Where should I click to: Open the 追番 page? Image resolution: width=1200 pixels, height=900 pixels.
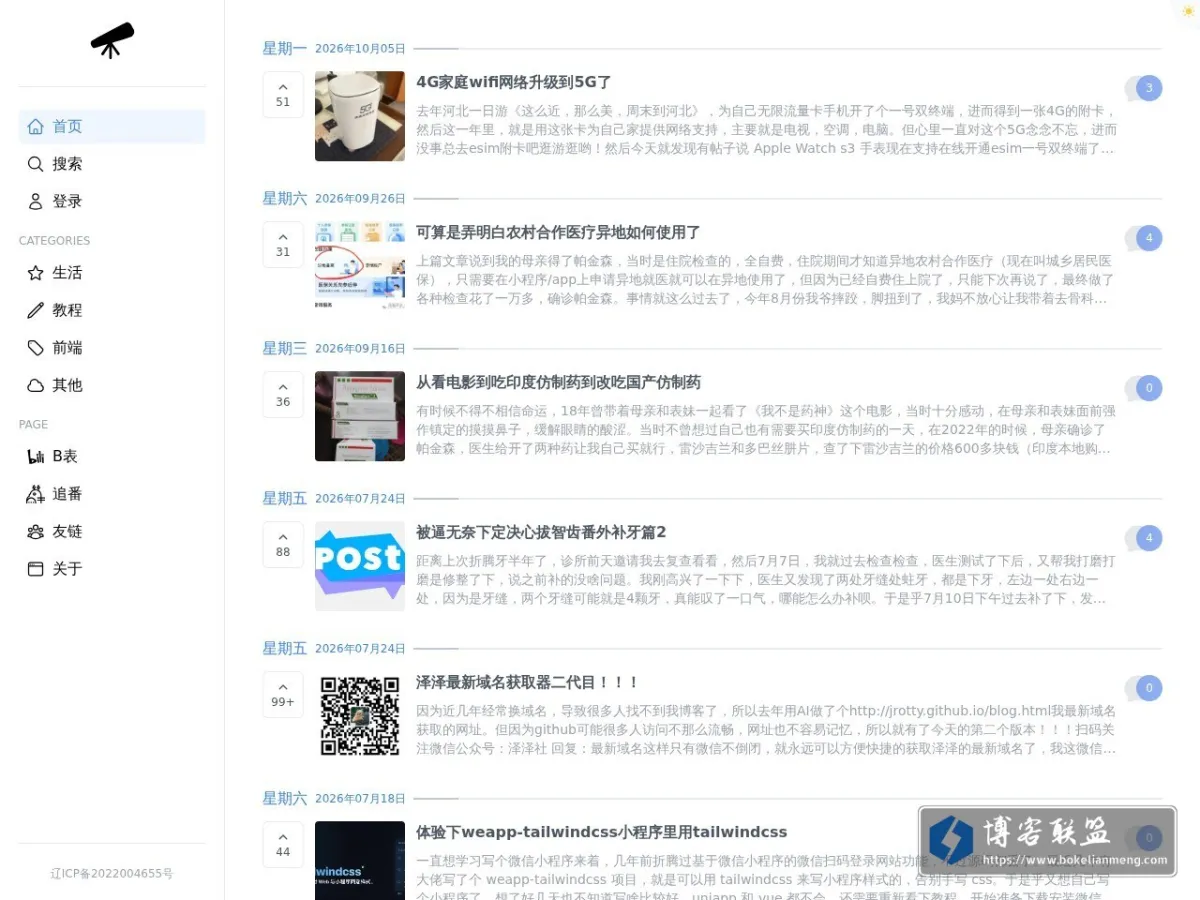point(112,494)
